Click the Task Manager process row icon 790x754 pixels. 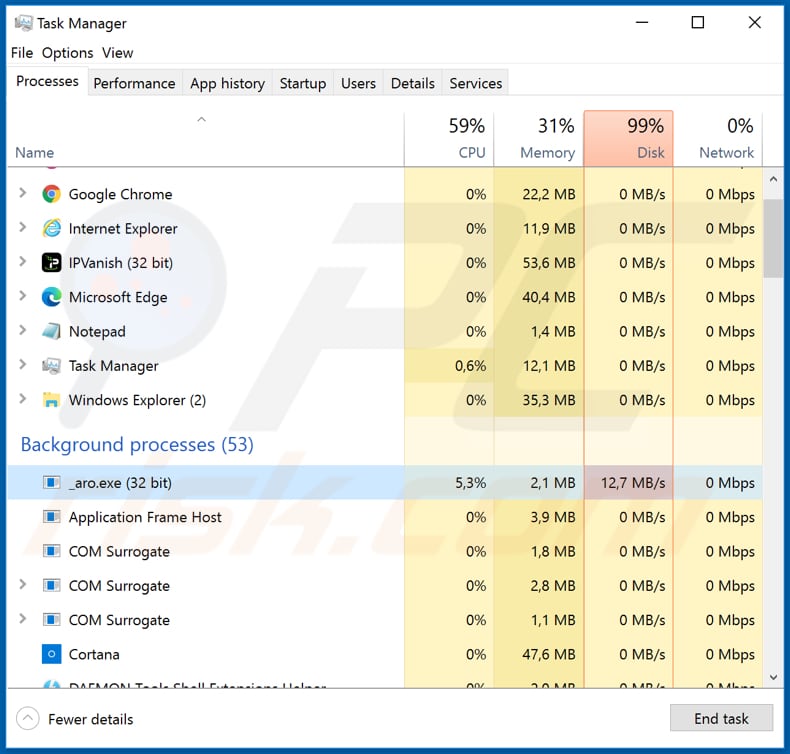[51, 366]
